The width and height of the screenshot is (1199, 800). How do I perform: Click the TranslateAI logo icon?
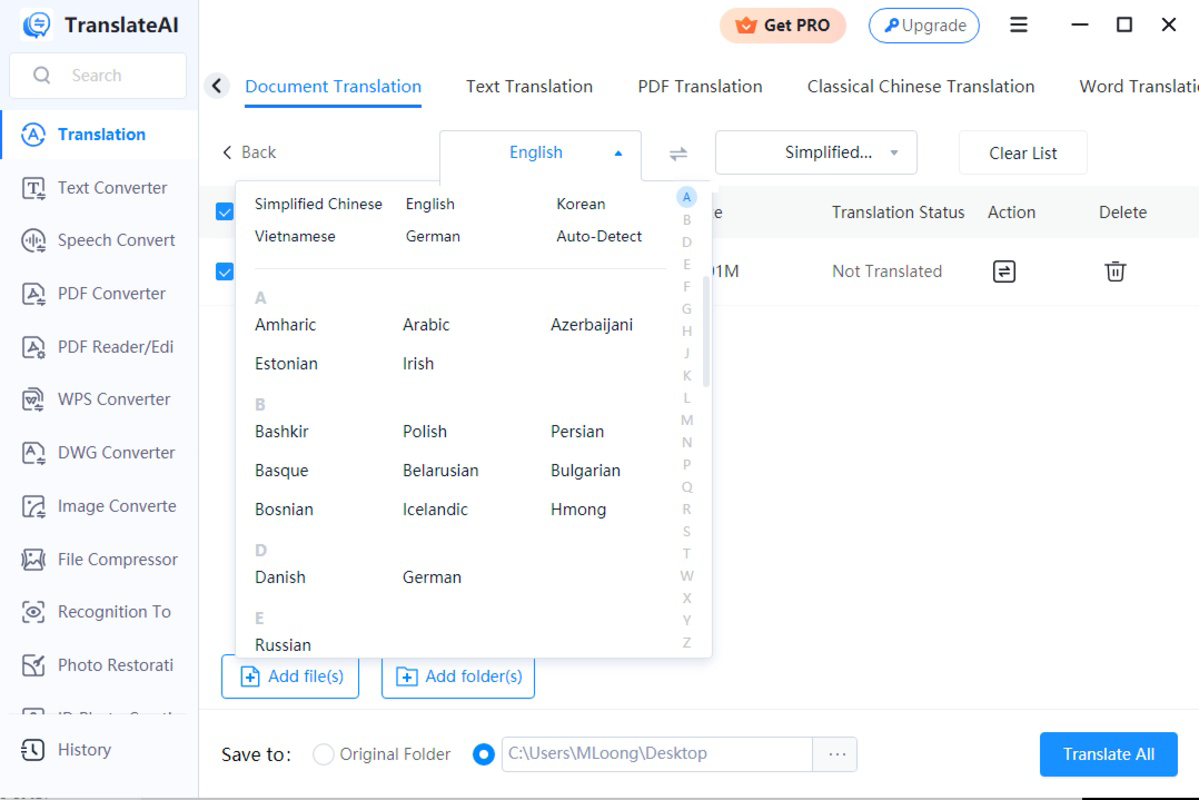(36, 24)
